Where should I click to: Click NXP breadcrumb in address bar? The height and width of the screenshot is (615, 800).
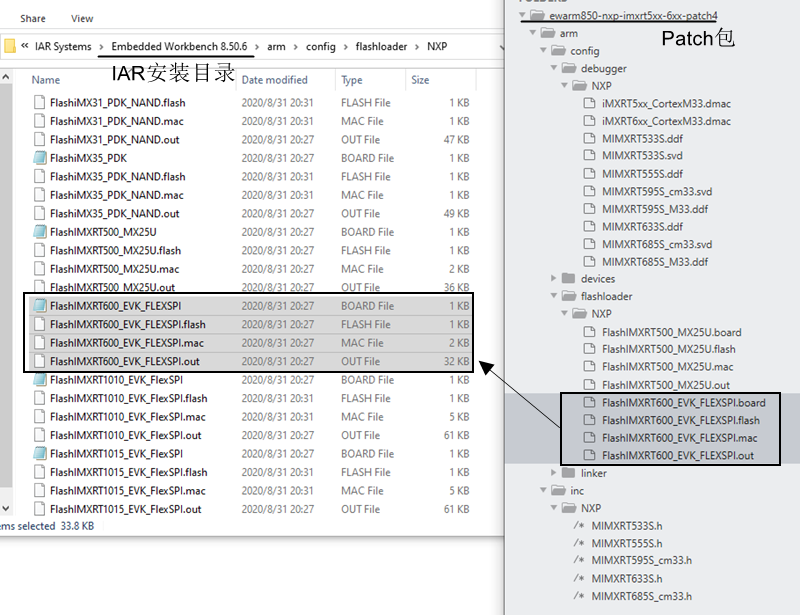tap(437, 46)
